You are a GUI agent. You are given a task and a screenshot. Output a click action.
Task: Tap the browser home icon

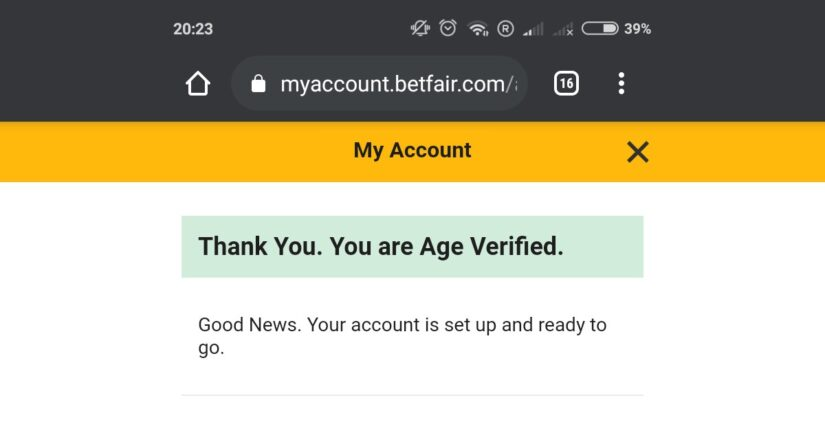click(x=198, y=84)
